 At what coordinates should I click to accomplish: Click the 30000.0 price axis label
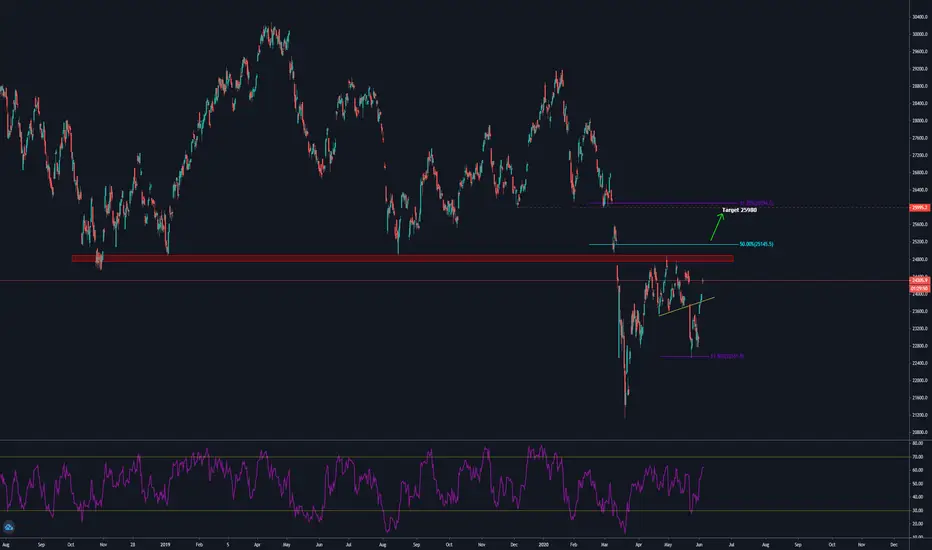(x=920, y=34)
